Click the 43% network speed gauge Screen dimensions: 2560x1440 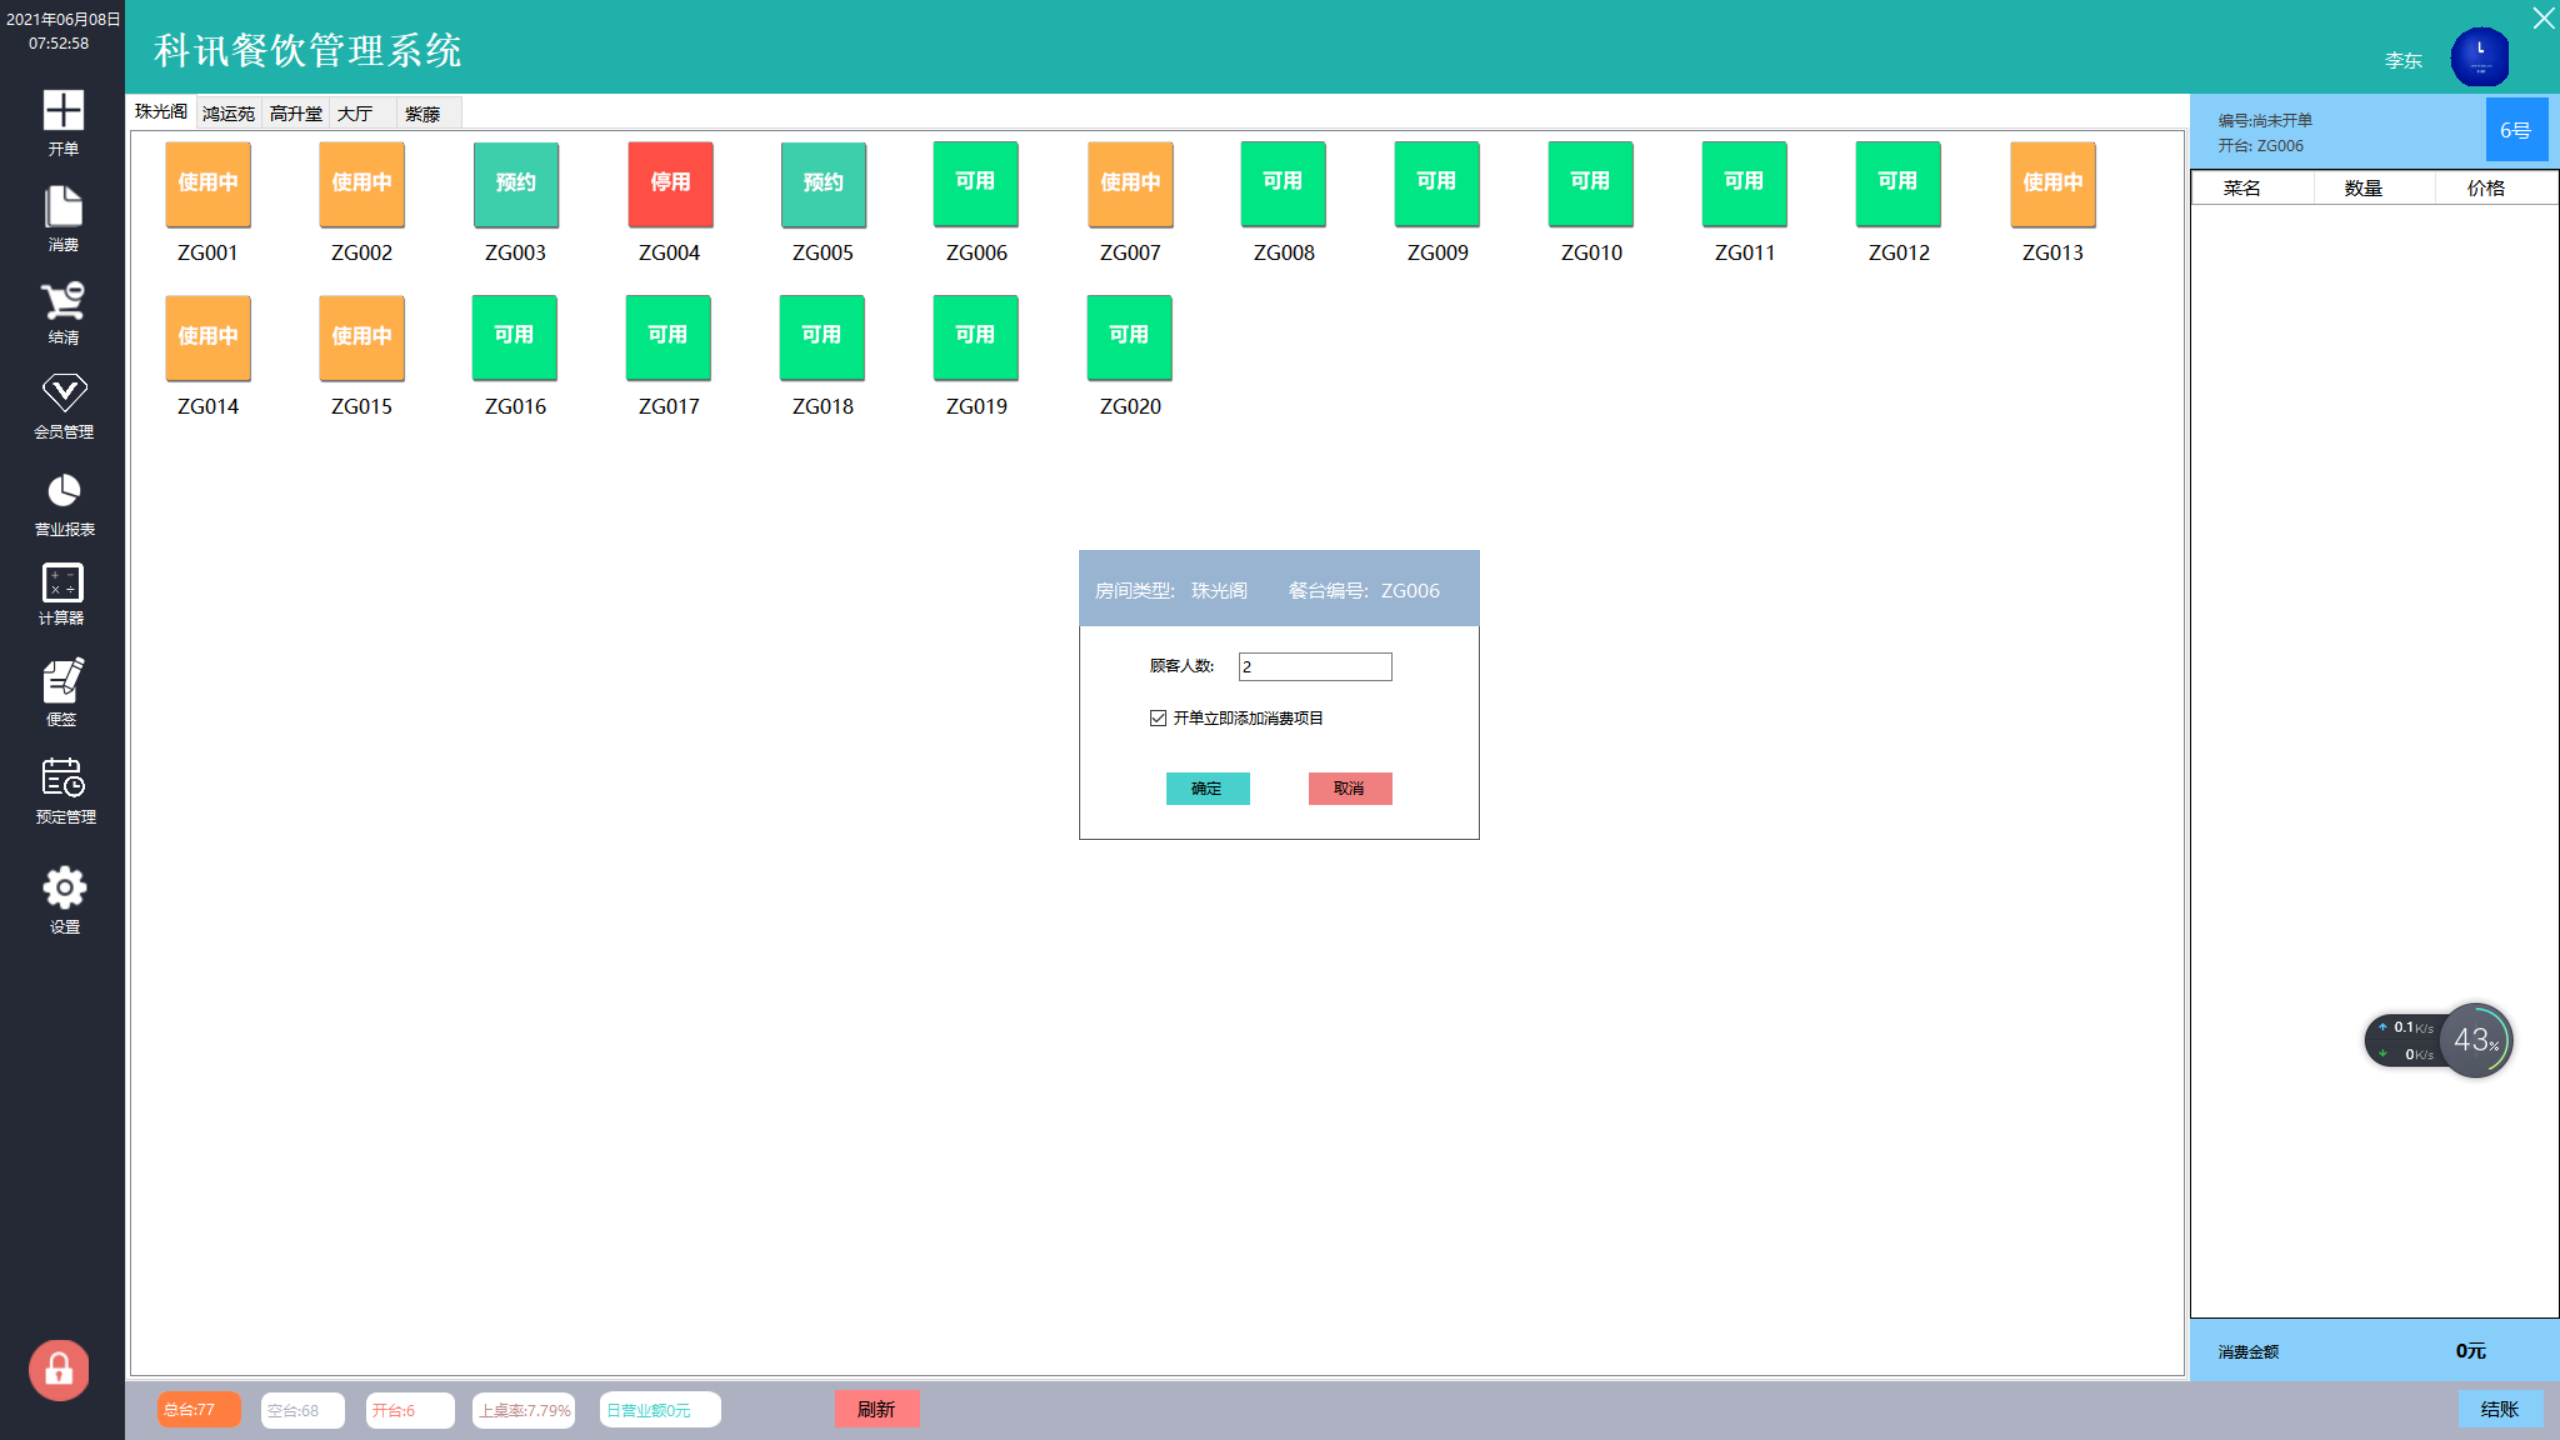[x=2475, y=1040]
